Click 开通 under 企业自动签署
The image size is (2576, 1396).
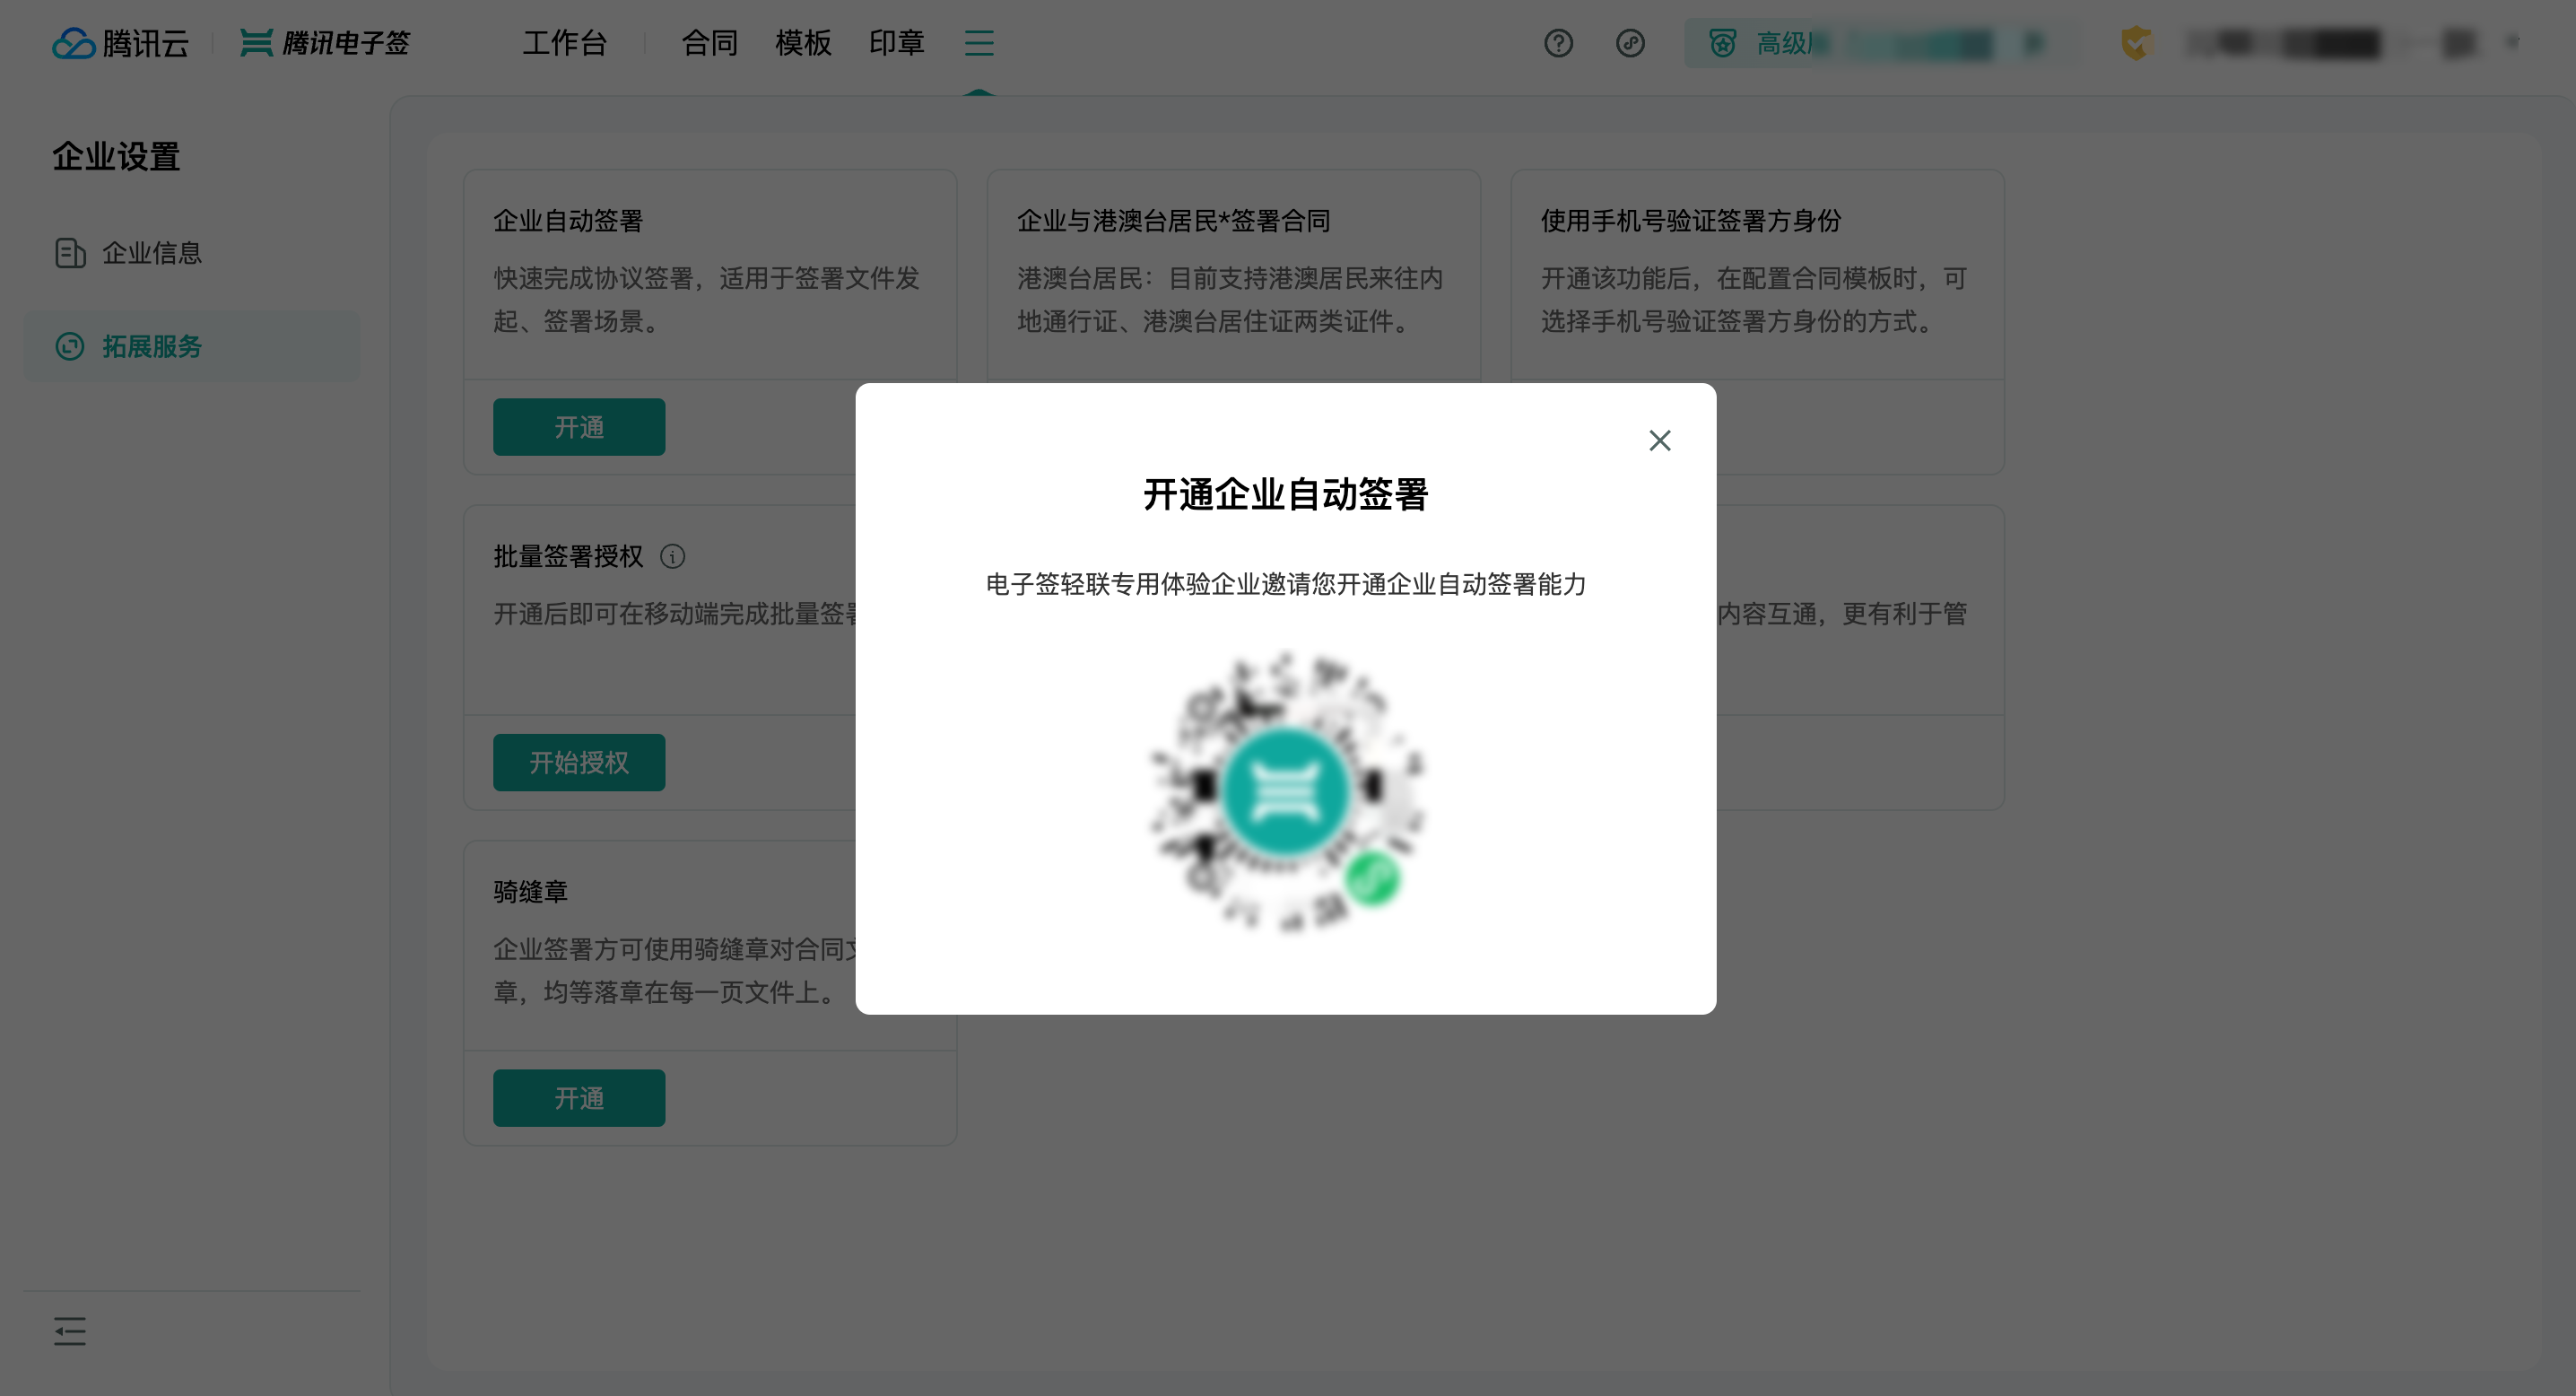(579, 427)
